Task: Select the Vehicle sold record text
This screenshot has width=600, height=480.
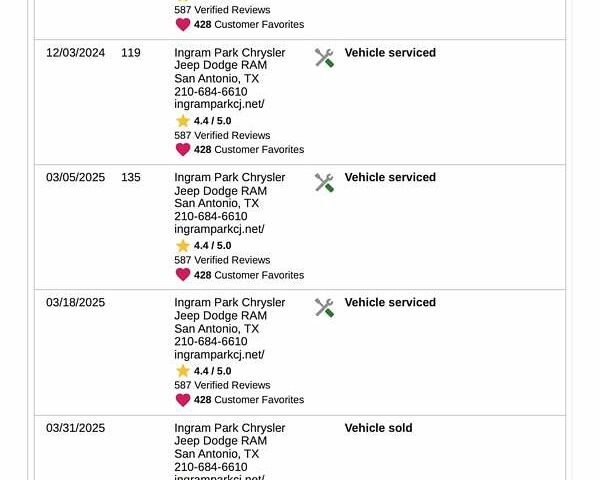Action: pos(378,428)
